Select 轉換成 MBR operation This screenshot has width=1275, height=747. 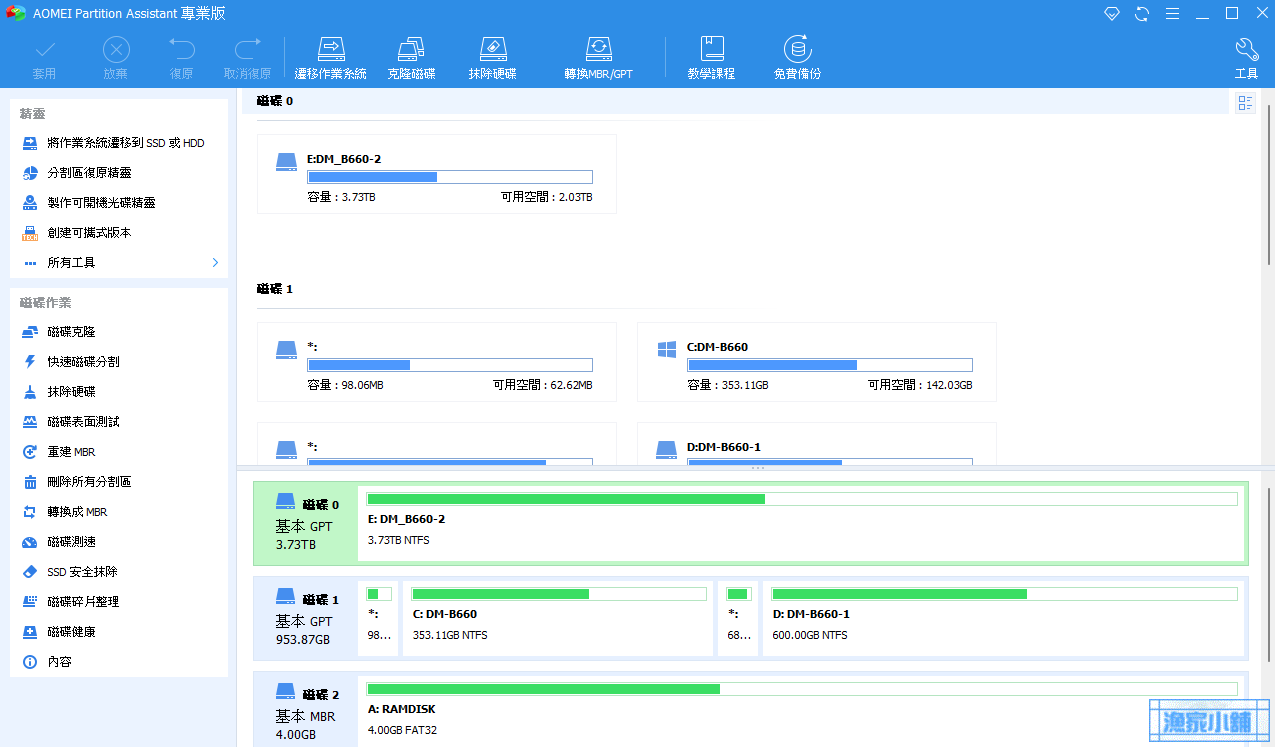coord(119,512)
